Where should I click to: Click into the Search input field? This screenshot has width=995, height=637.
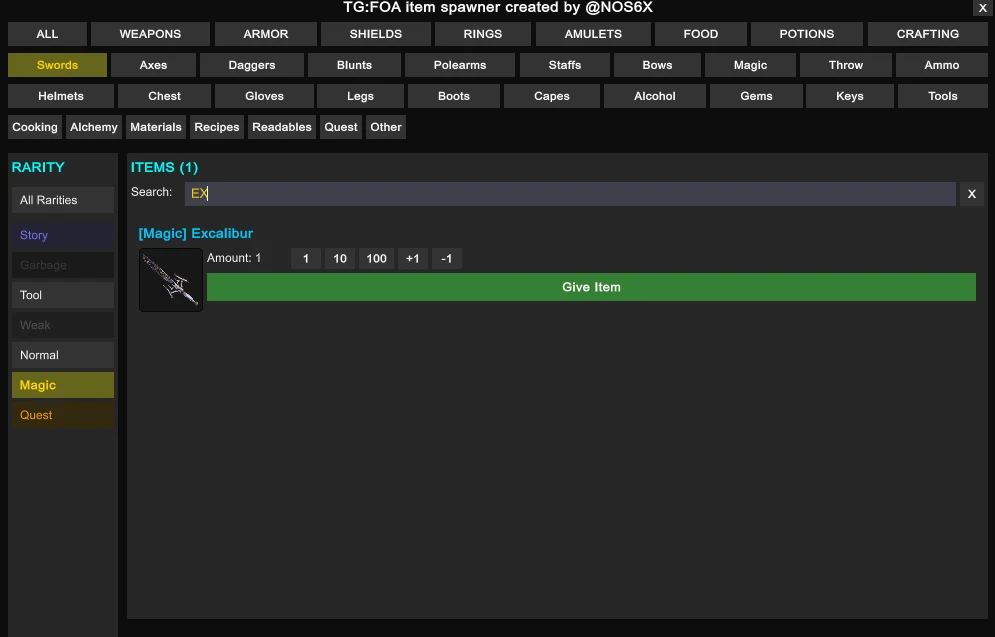point(570,194)
